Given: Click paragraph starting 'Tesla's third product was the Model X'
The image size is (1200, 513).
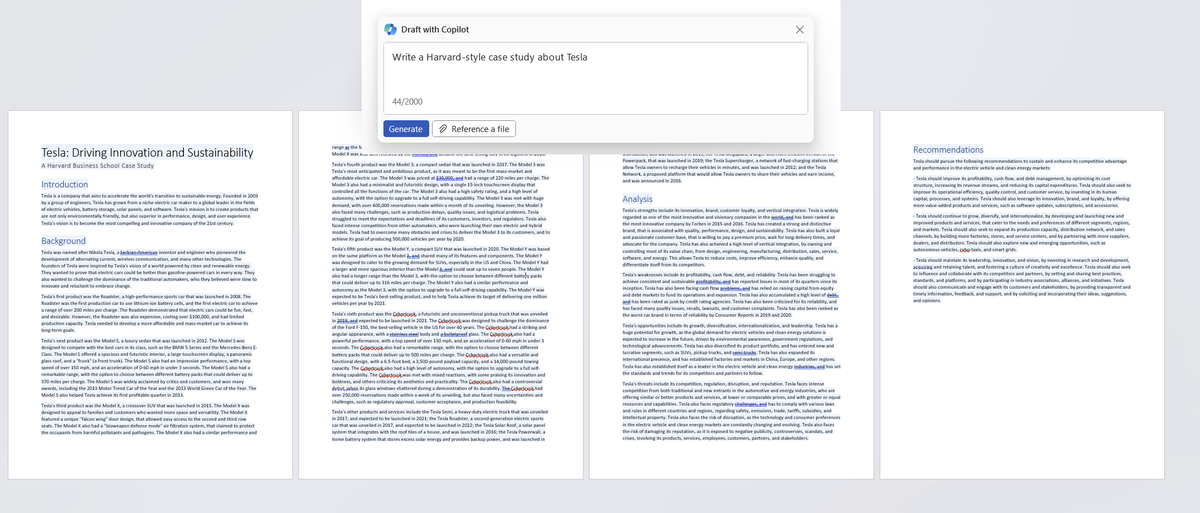Looking at the screenshot, I should 149,421.
